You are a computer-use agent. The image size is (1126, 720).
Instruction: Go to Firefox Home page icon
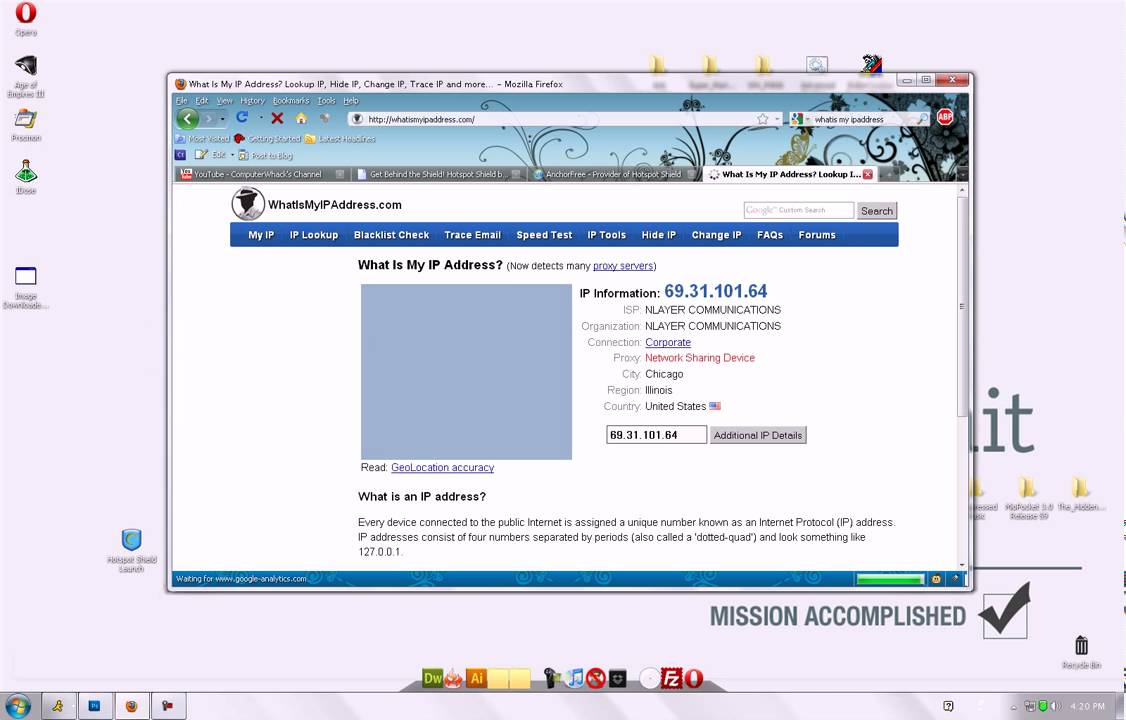tap(302, 118)
